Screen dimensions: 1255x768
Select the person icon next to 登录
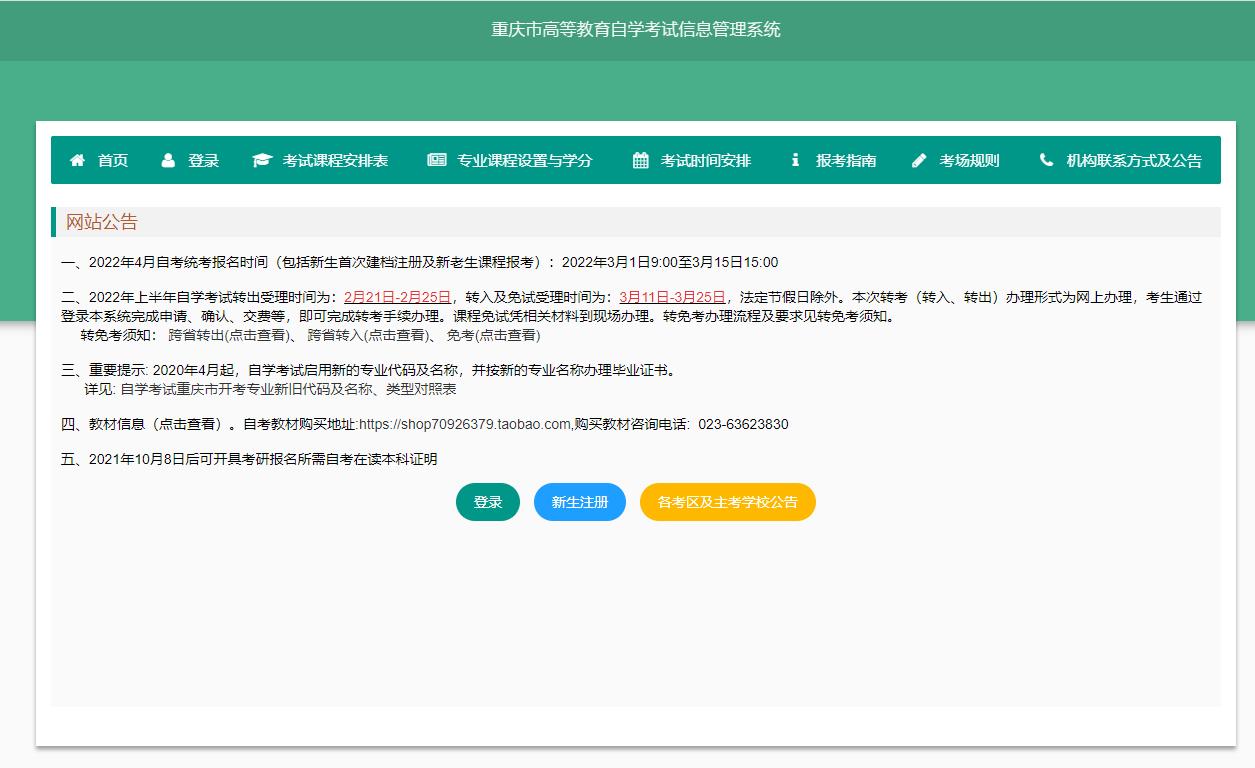167,160
